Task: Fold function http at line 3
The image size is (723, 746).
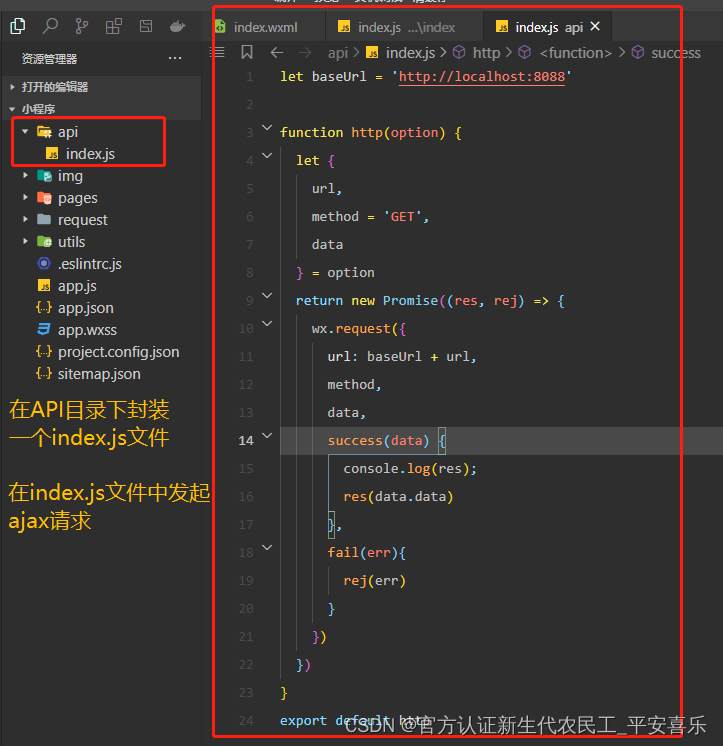Action: pyautogui.click(x=267, y=128)
